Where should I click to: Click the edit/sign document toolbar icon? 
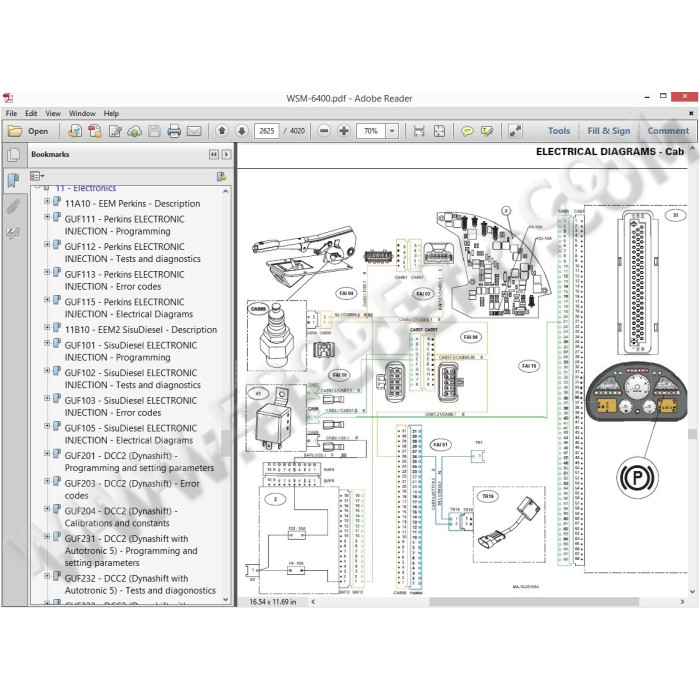pos(115,131)
